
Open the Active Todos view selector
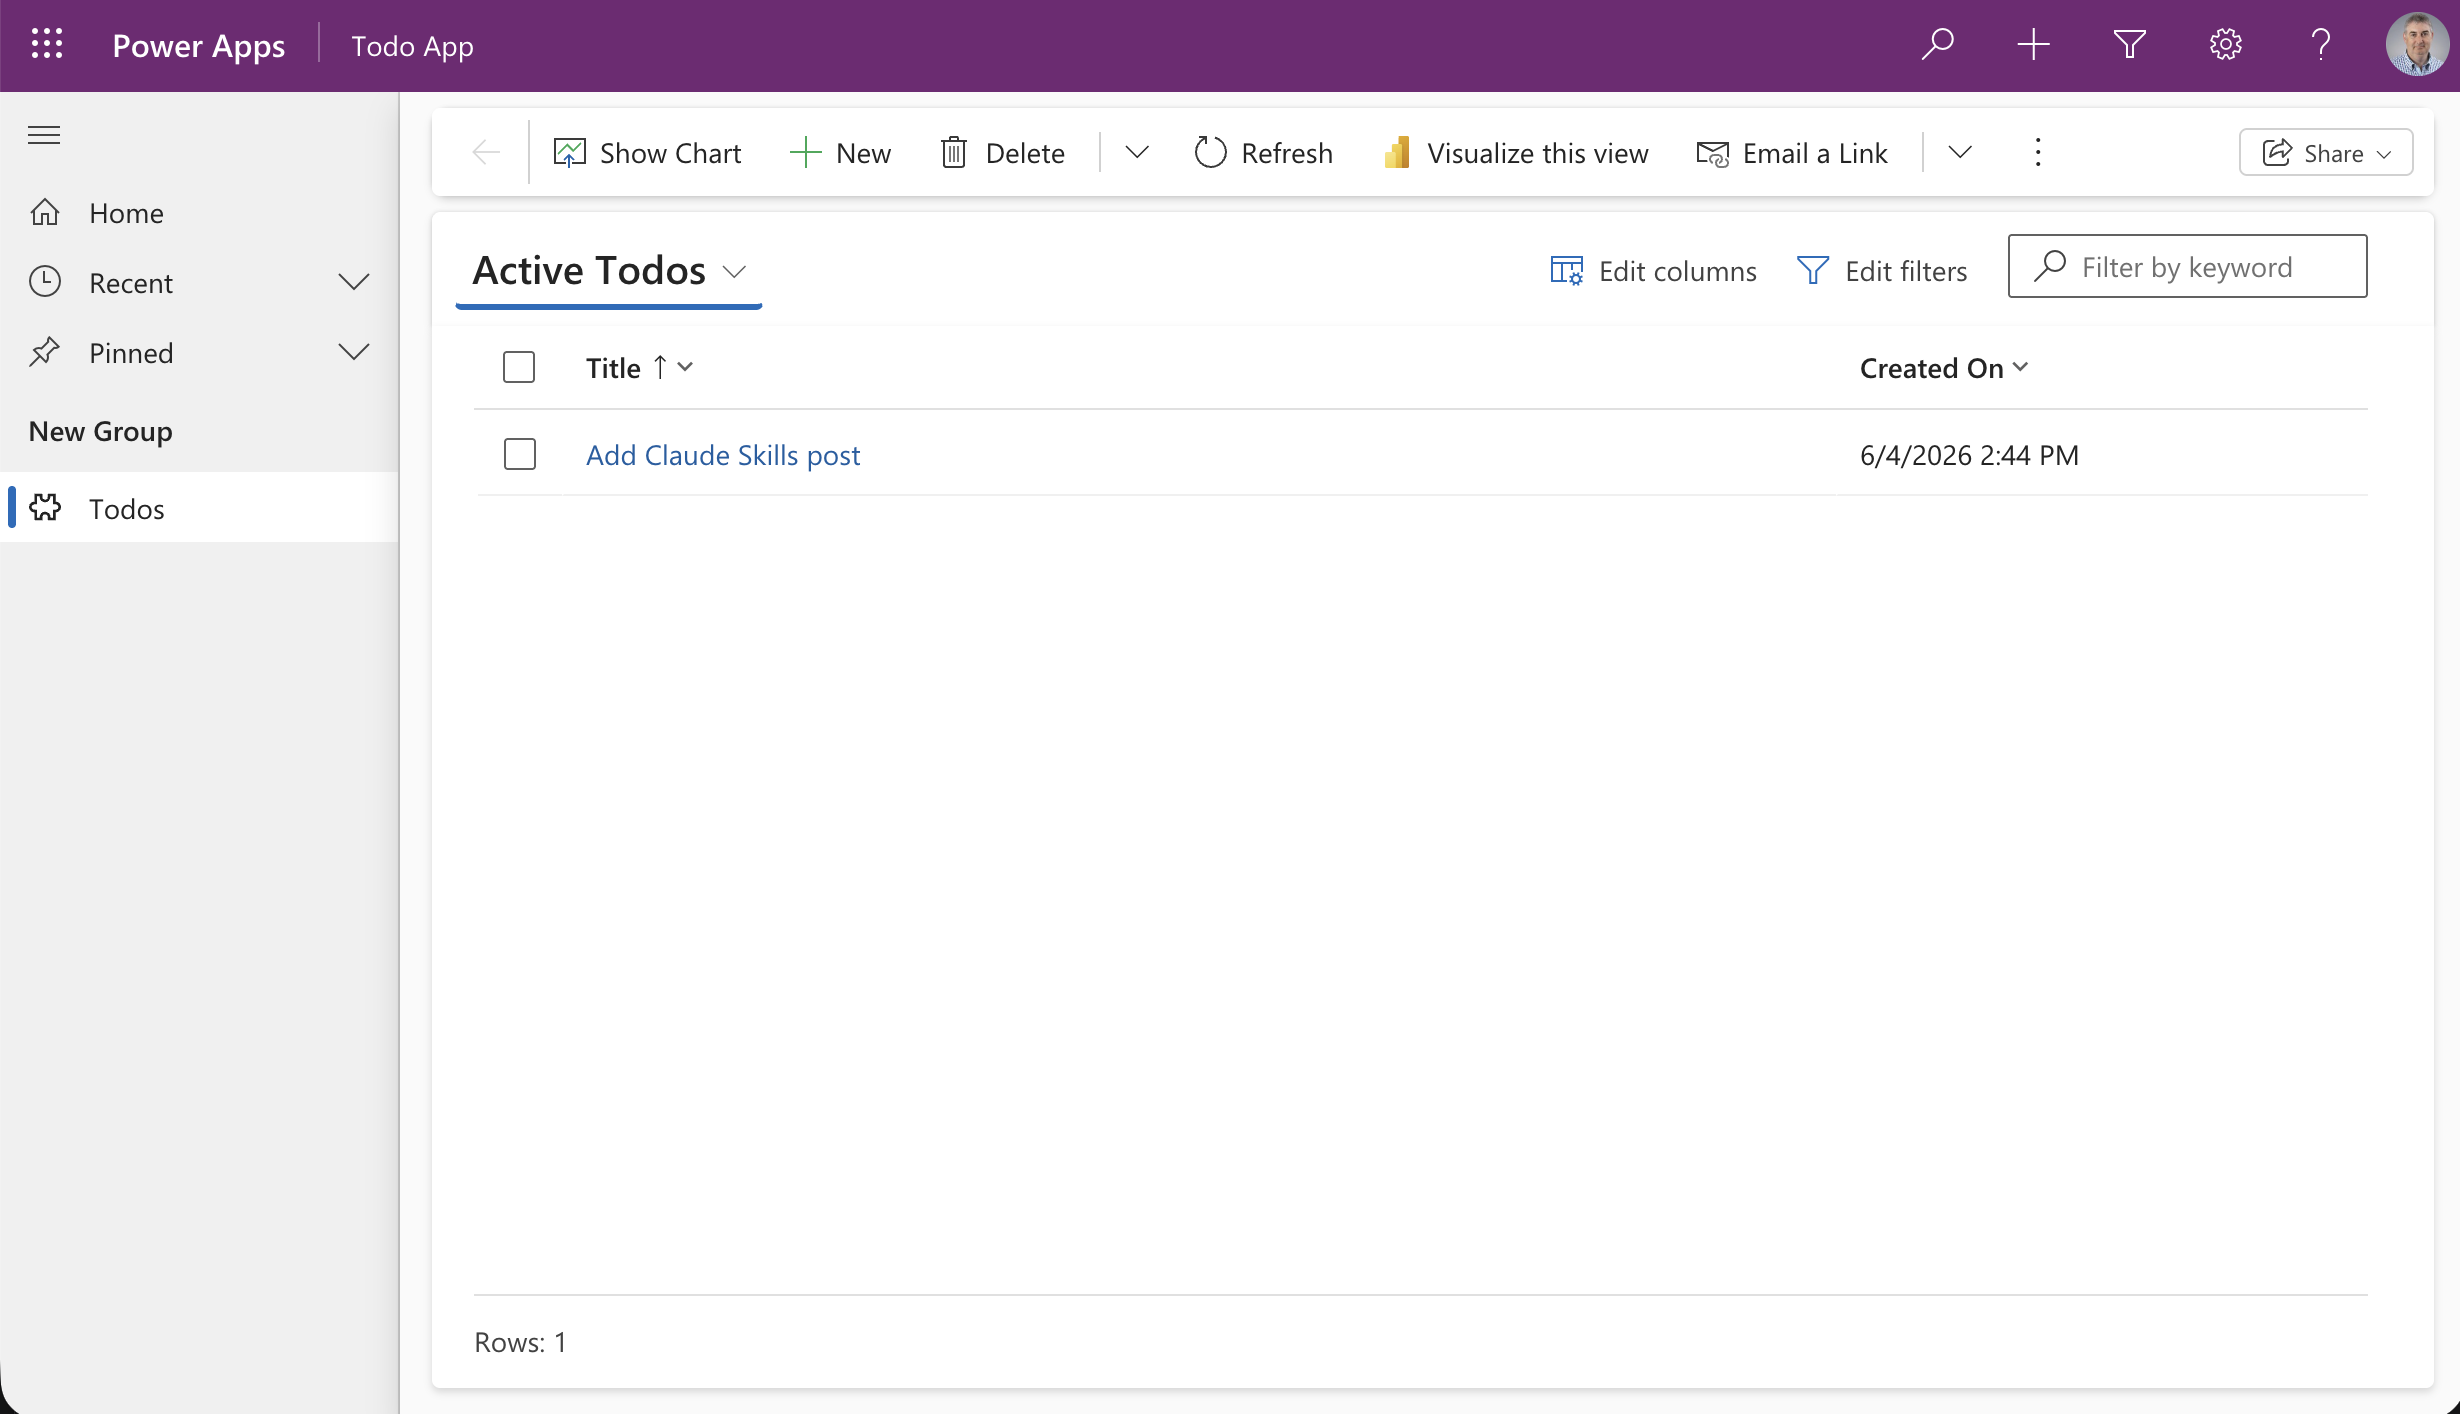(x=609, y=271)
